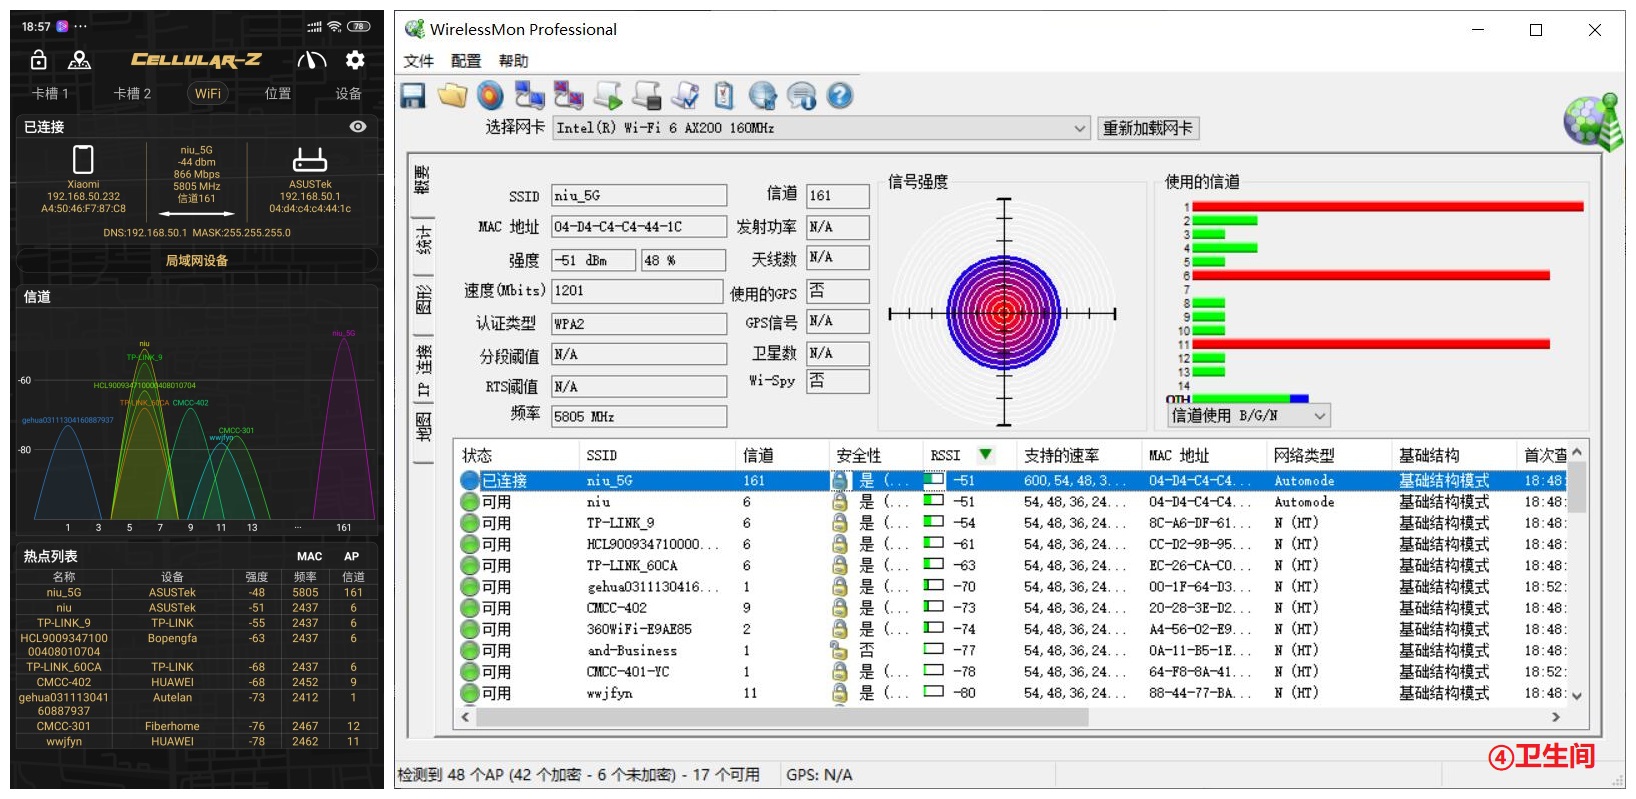Click the network list scroll-down arrow
1636x799 pixels.
tap(1577, 696)
